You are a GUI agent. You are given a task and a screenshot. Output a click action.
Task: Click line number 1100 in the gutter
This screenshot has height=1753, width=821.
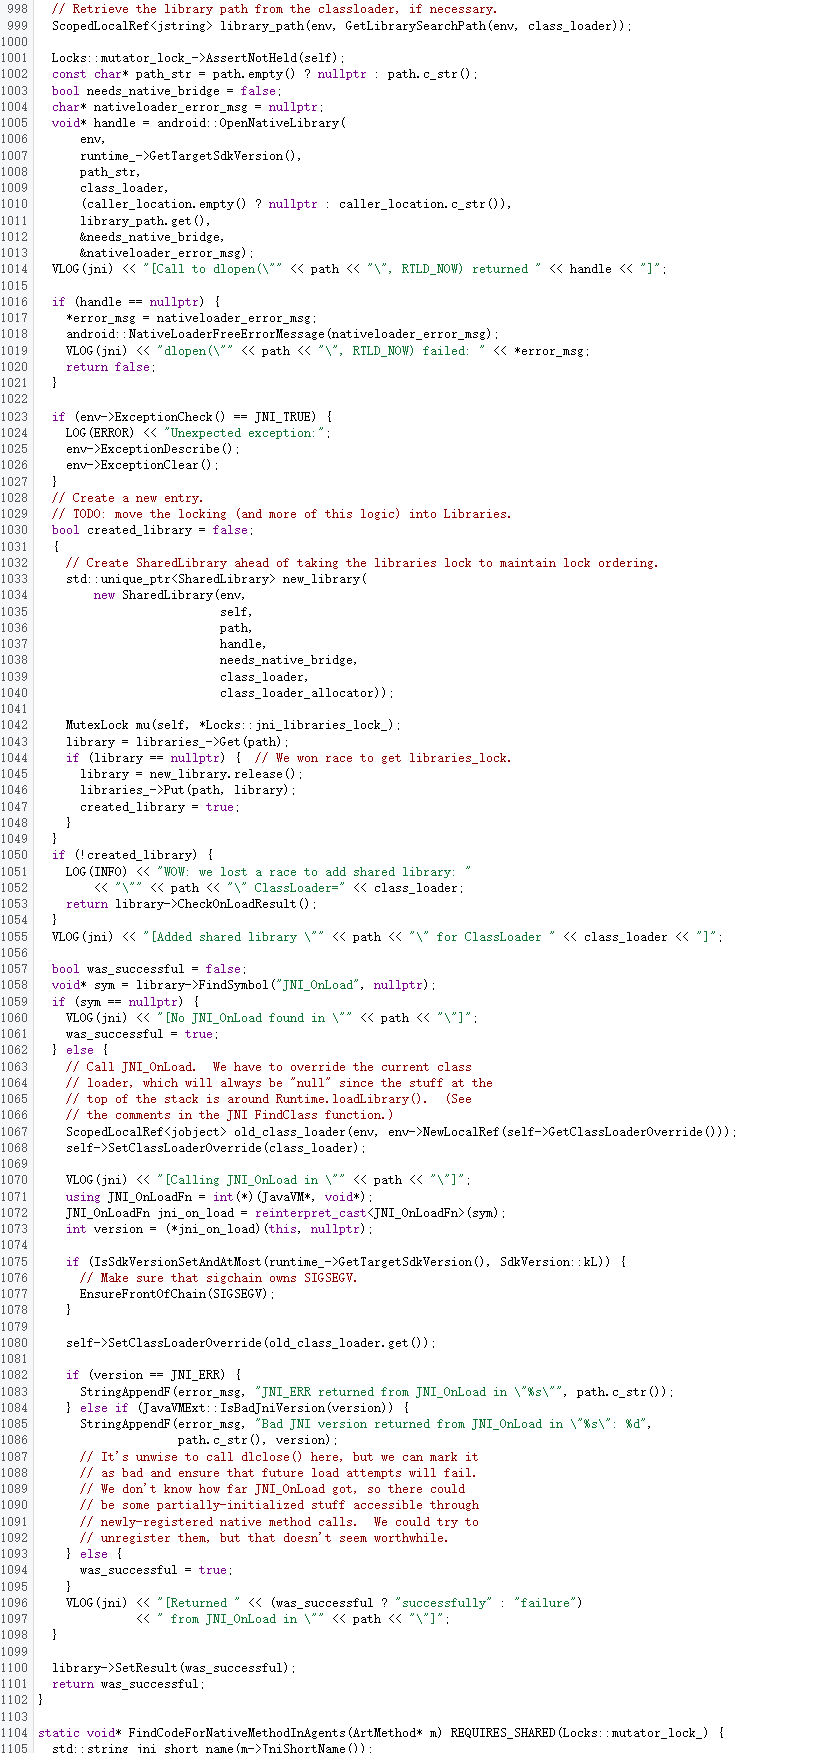click(14, 1668)
